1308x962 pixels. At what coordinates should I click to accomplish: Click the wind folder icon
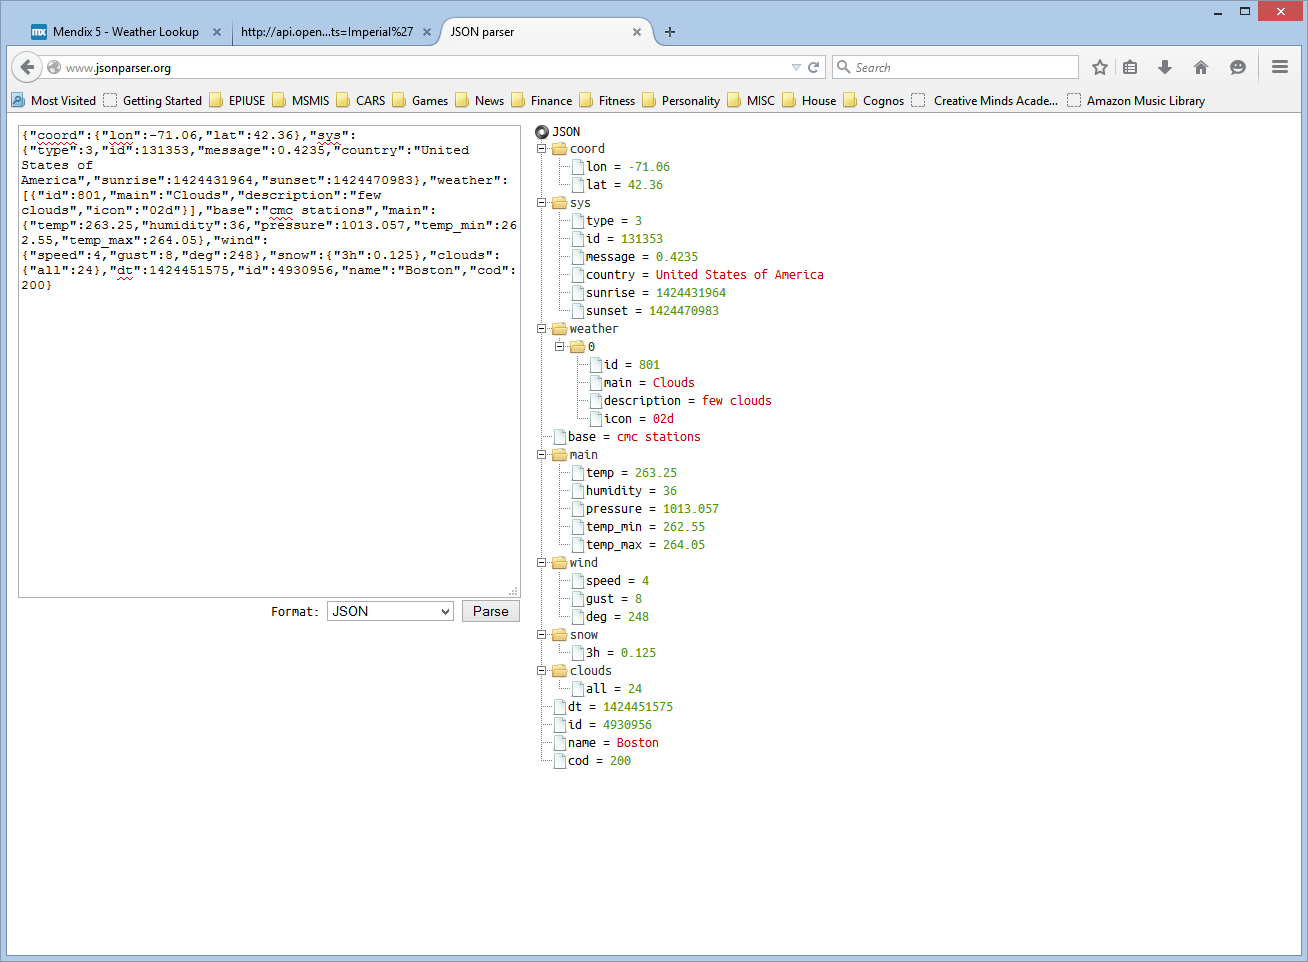pos(560,563)
